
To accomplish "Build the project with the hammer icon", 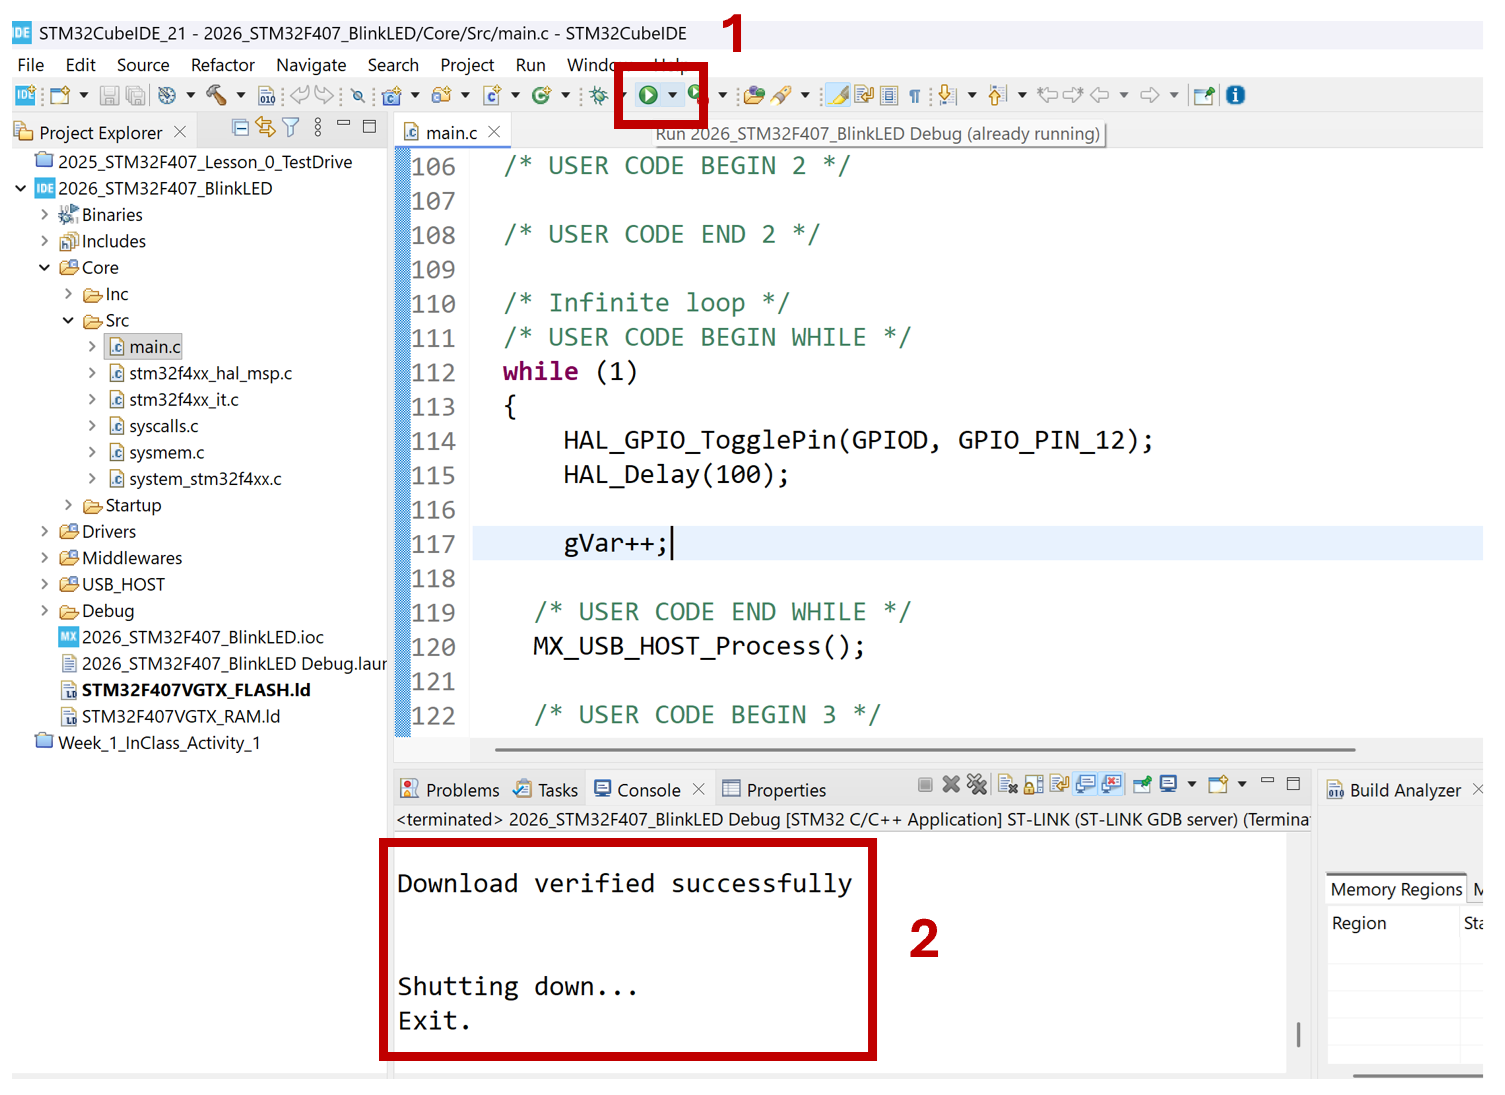I will pyautogui.click(x=215, y=95).
